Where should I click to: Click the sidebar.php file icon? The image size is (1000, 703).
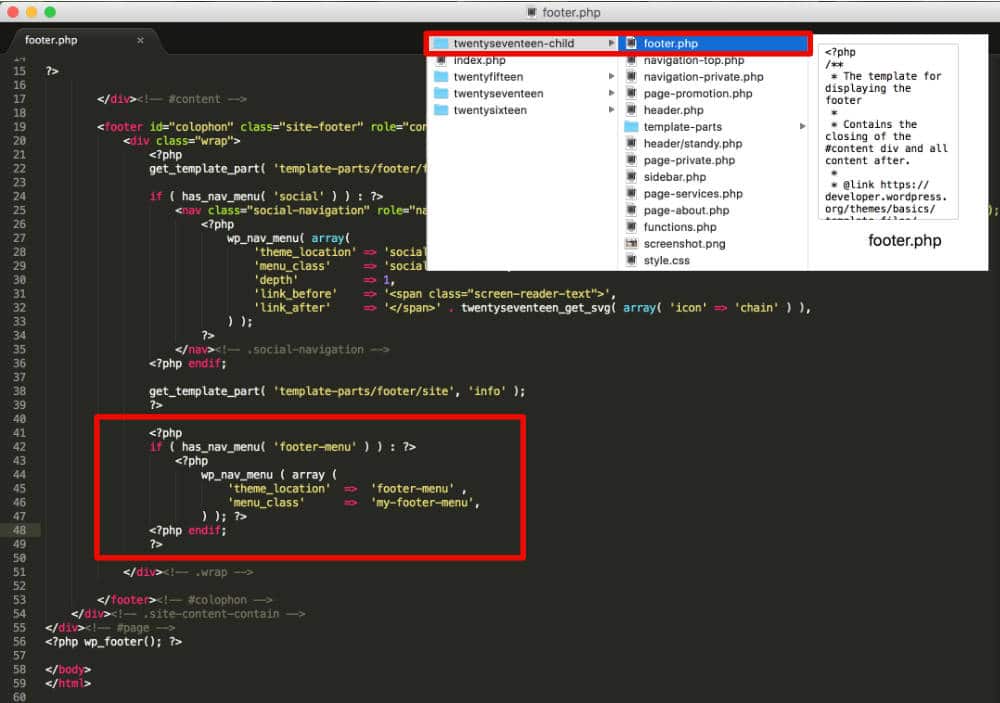tap(632, 177)
